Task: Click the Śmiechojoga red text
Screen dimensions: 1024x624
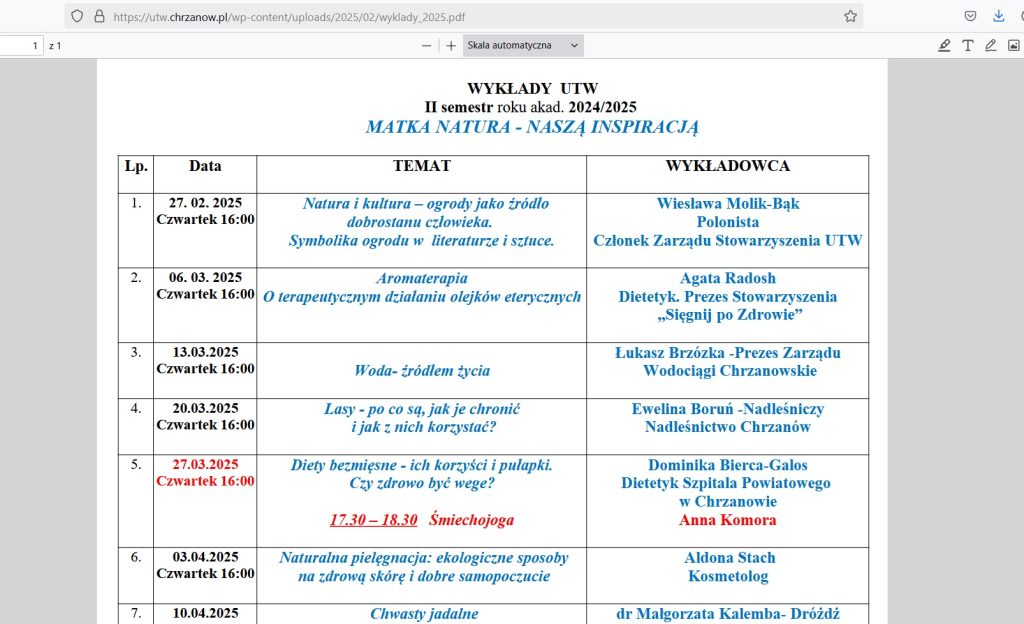Action: [471, 520]
